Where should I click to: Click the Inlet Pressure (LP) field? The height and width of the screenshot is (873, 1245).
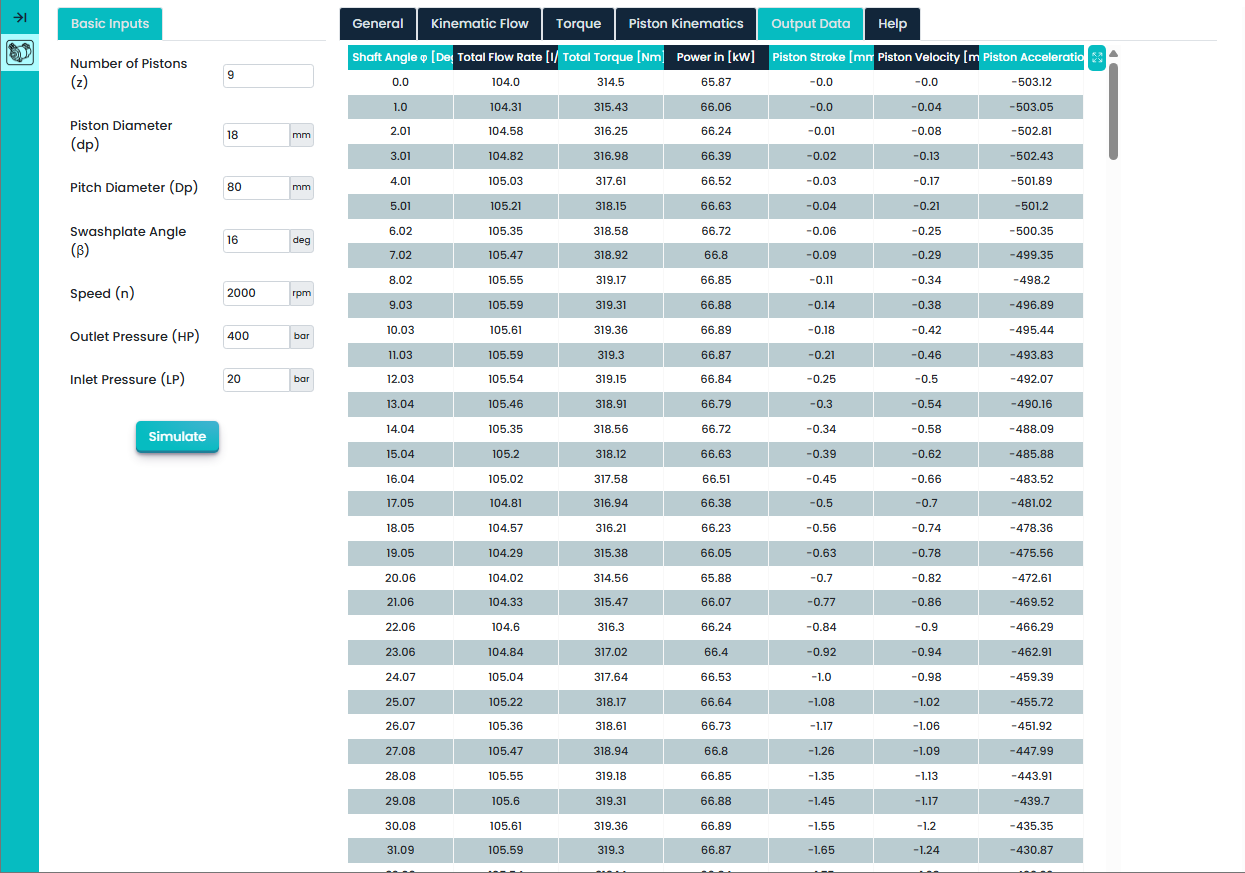(256, 380)
